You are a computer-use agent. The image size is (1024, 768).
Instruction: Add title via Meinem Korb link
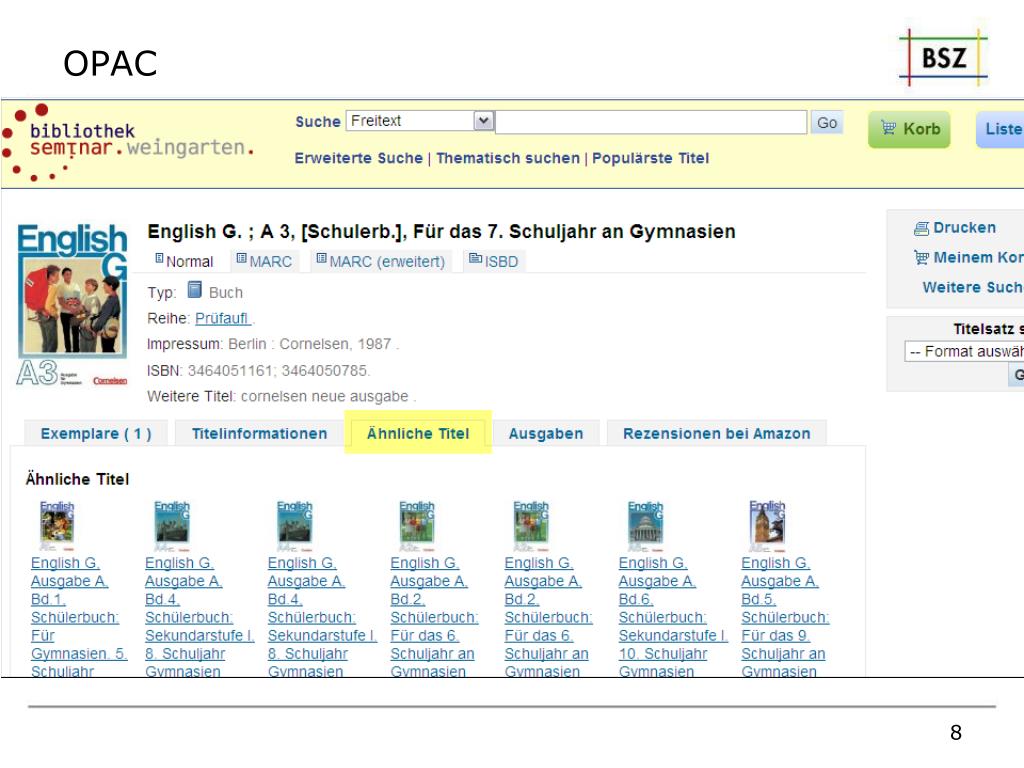point(978,257)
